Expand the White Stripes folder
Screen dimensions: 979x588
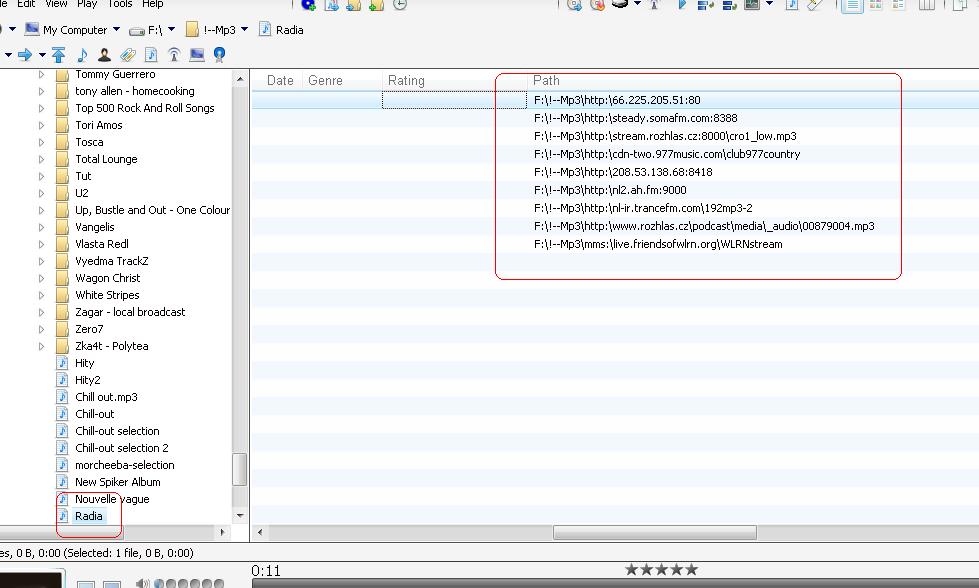41,295
